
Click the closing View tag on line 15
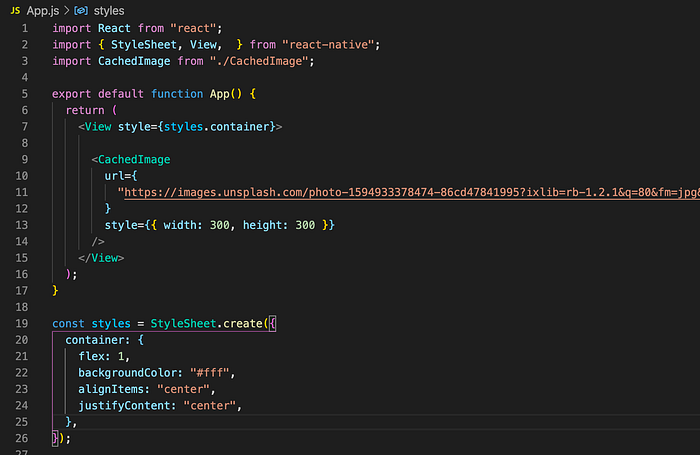click(x=101, y=258)
